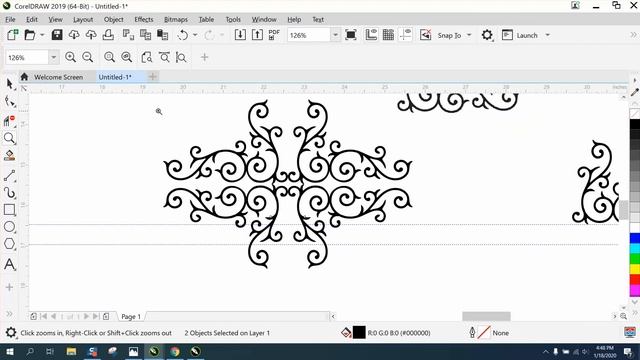Select the Pick tool

[x=9, y=84]
